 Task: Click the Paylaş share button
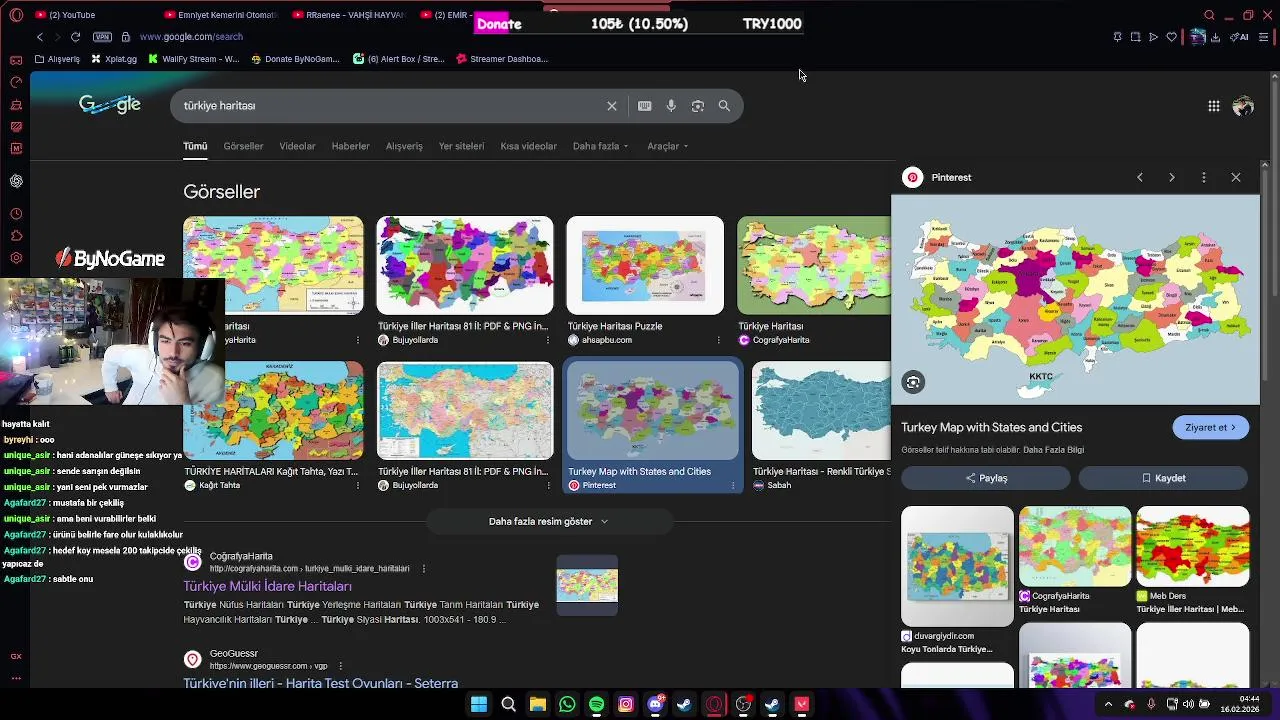tap(986, 478)
